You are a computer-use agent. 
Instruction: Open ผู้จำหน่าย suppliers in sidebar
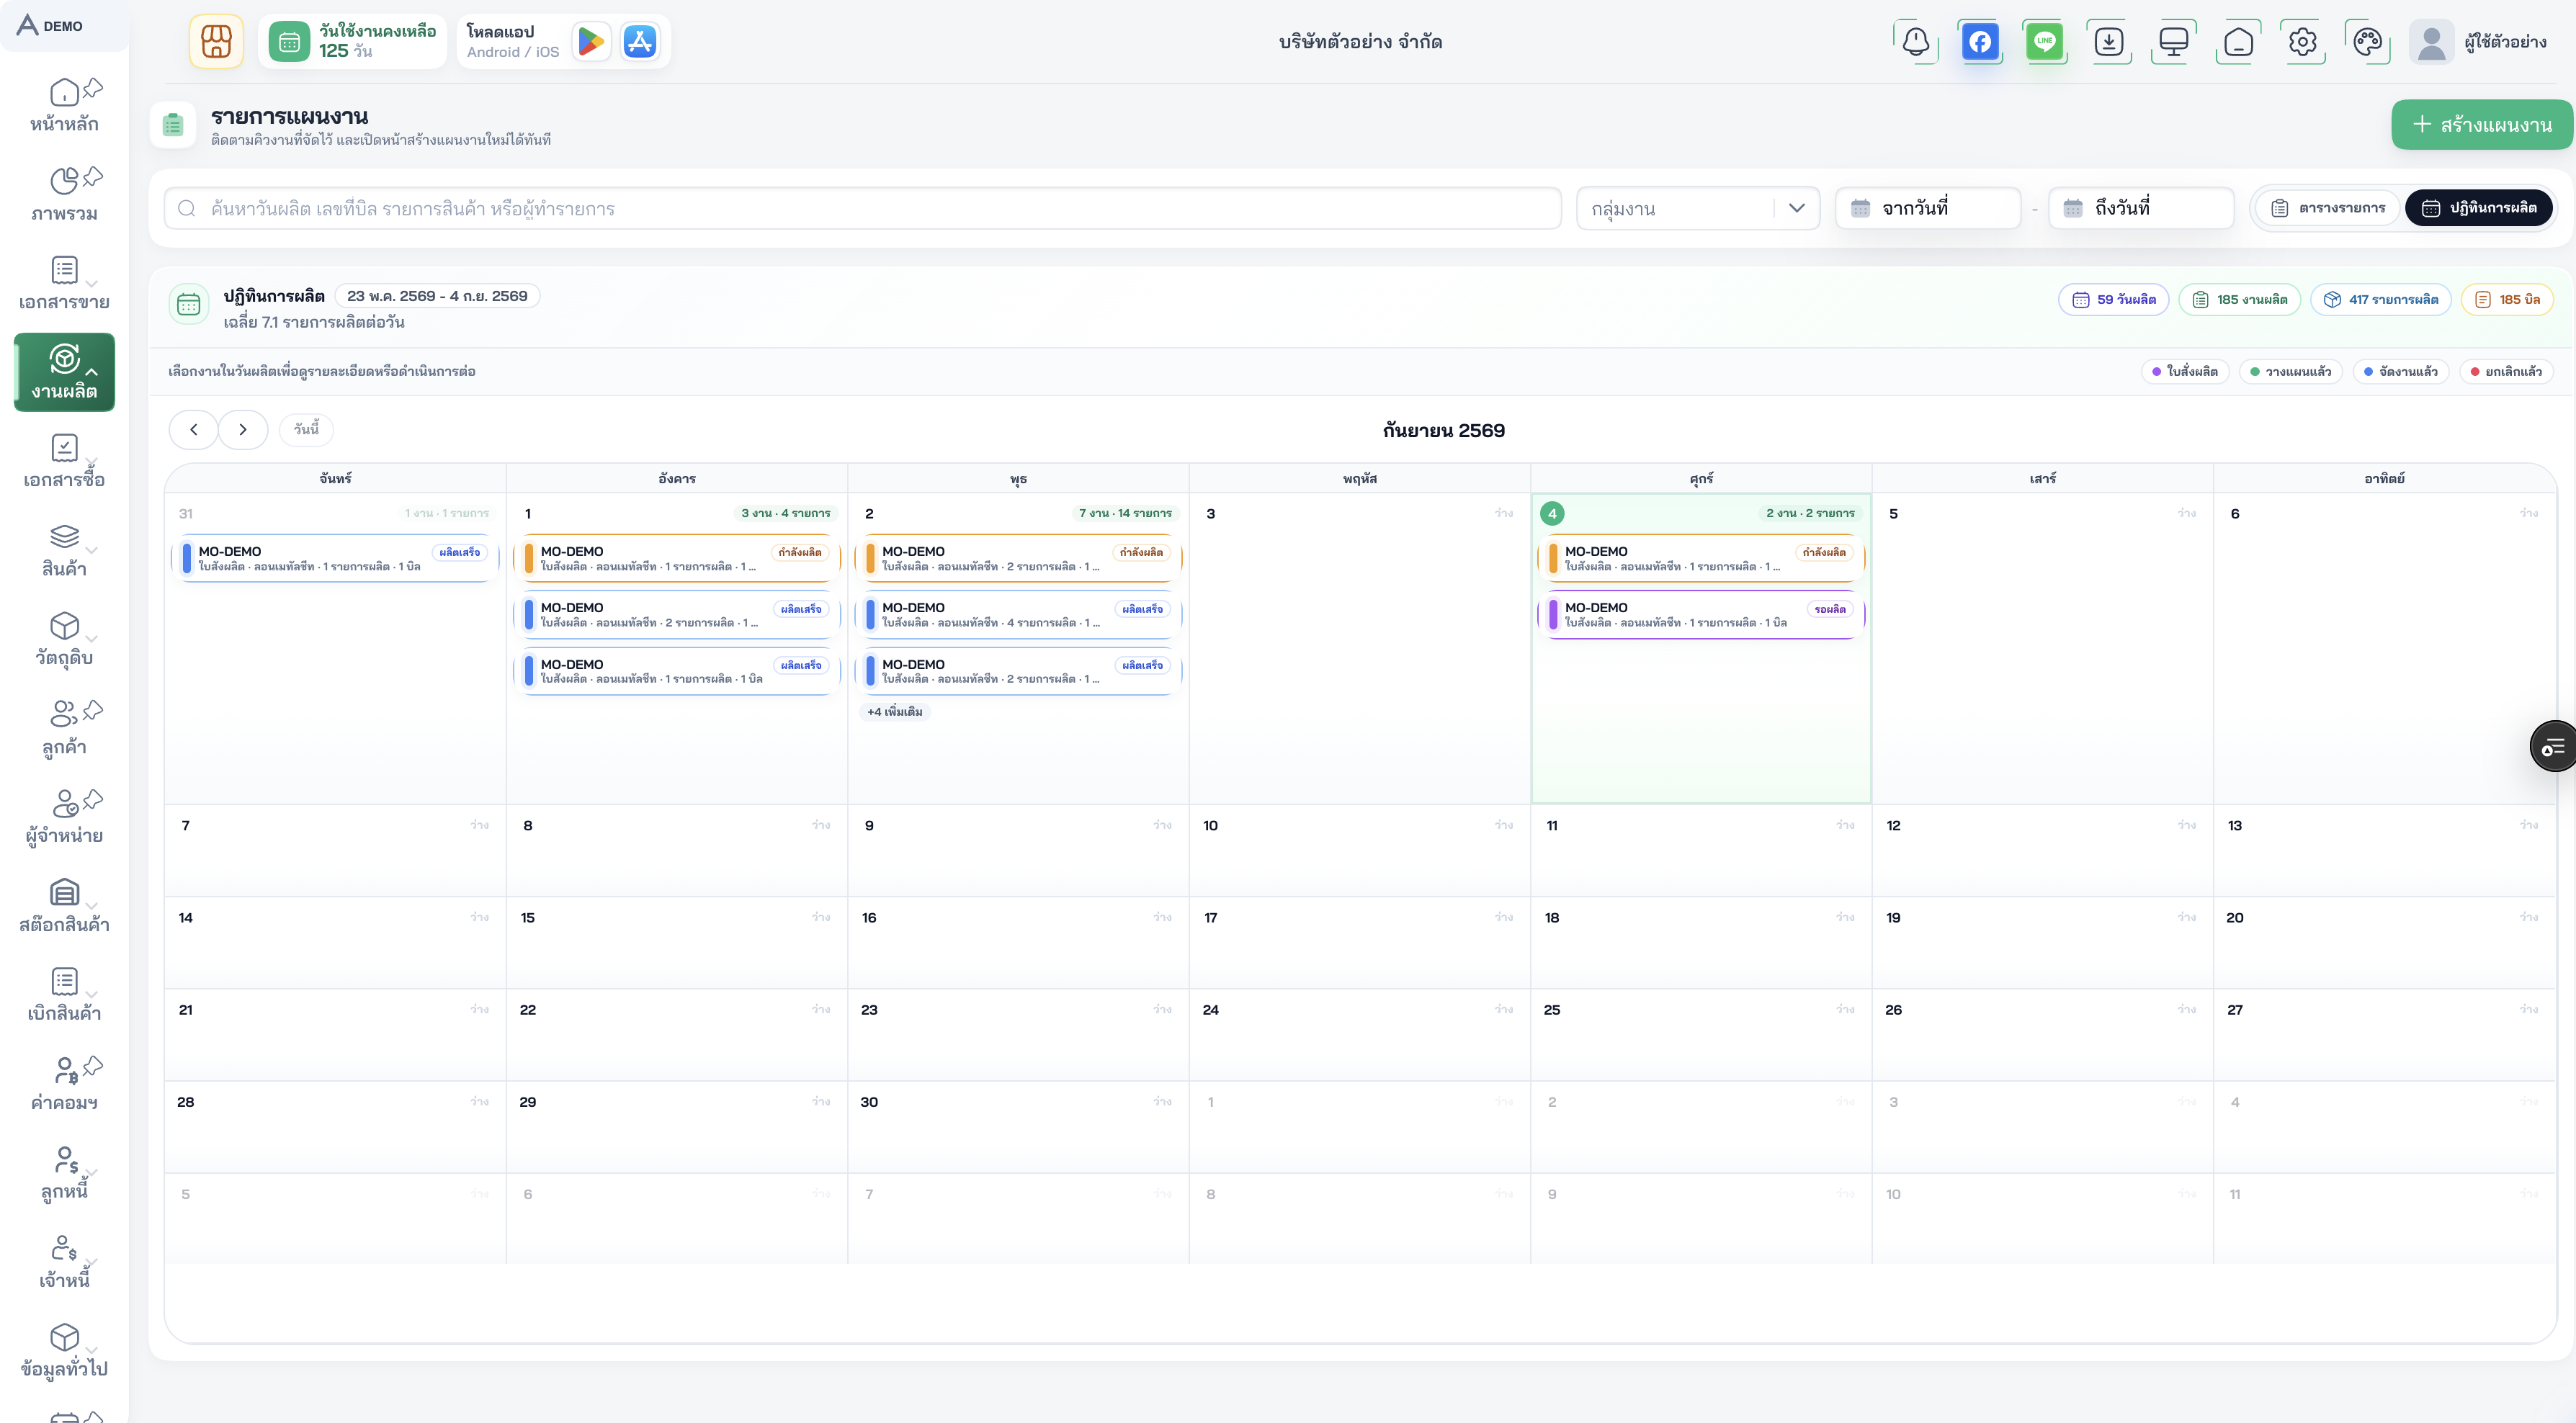64,817
